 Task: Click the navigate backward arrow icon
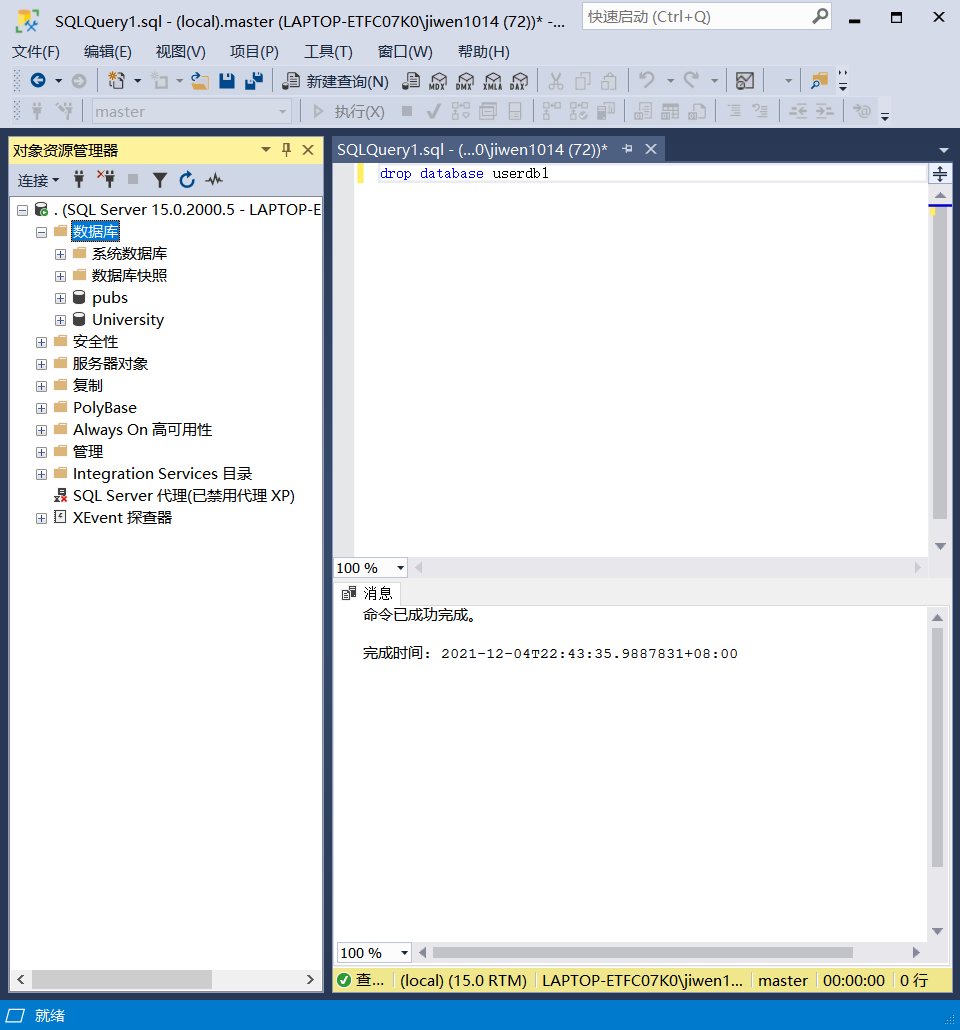(x=38, y=81)
